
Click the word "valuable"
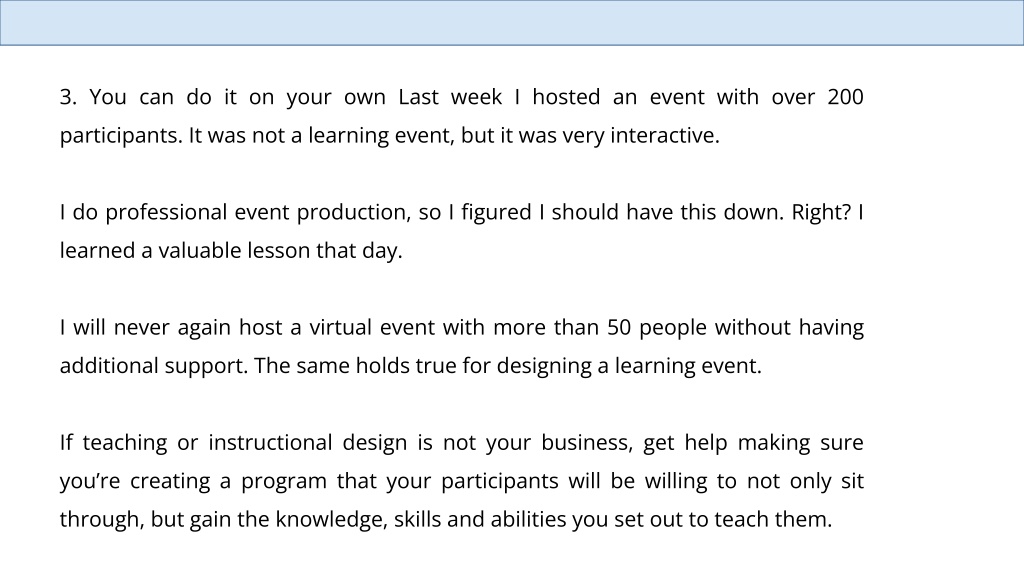pos(199,251)
